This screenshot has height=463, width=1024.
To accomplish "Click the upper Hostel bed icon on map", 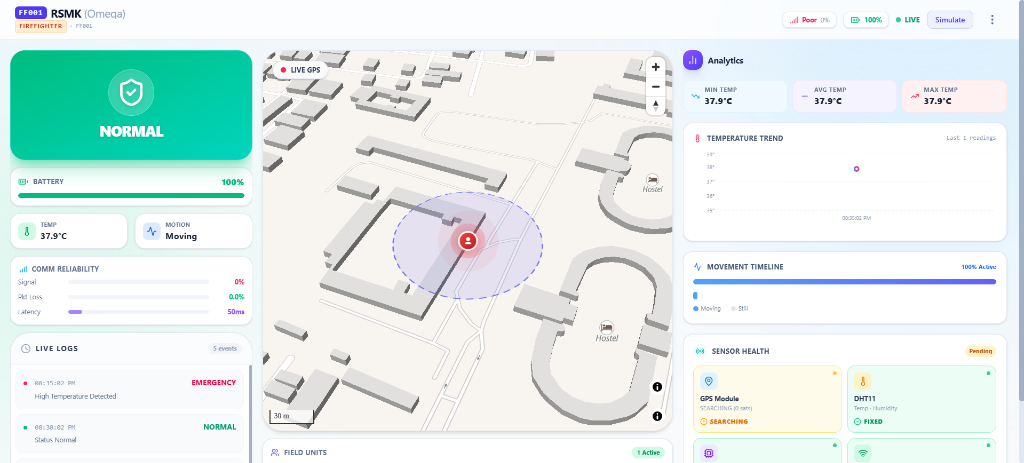I will pyautogui.click(x=651, y=180).
